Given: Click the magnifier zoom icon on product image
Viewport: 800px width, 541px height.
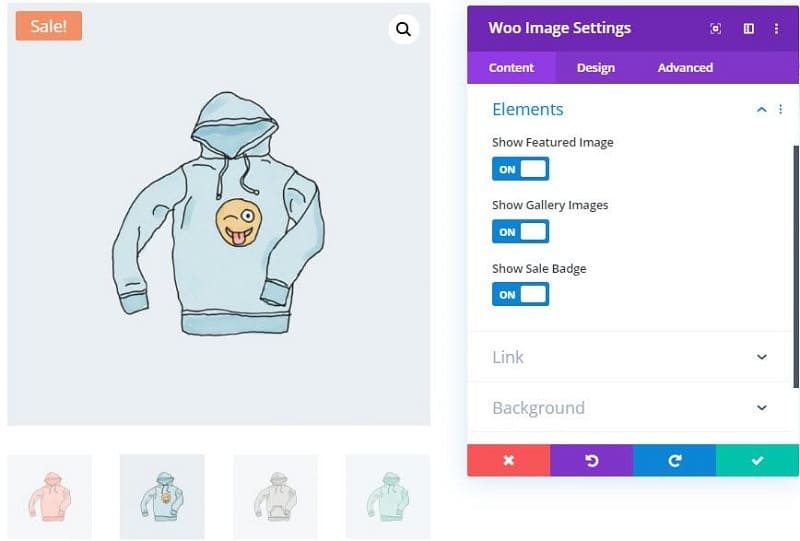Looking at the screenshot, I should (x=404, y=29).
